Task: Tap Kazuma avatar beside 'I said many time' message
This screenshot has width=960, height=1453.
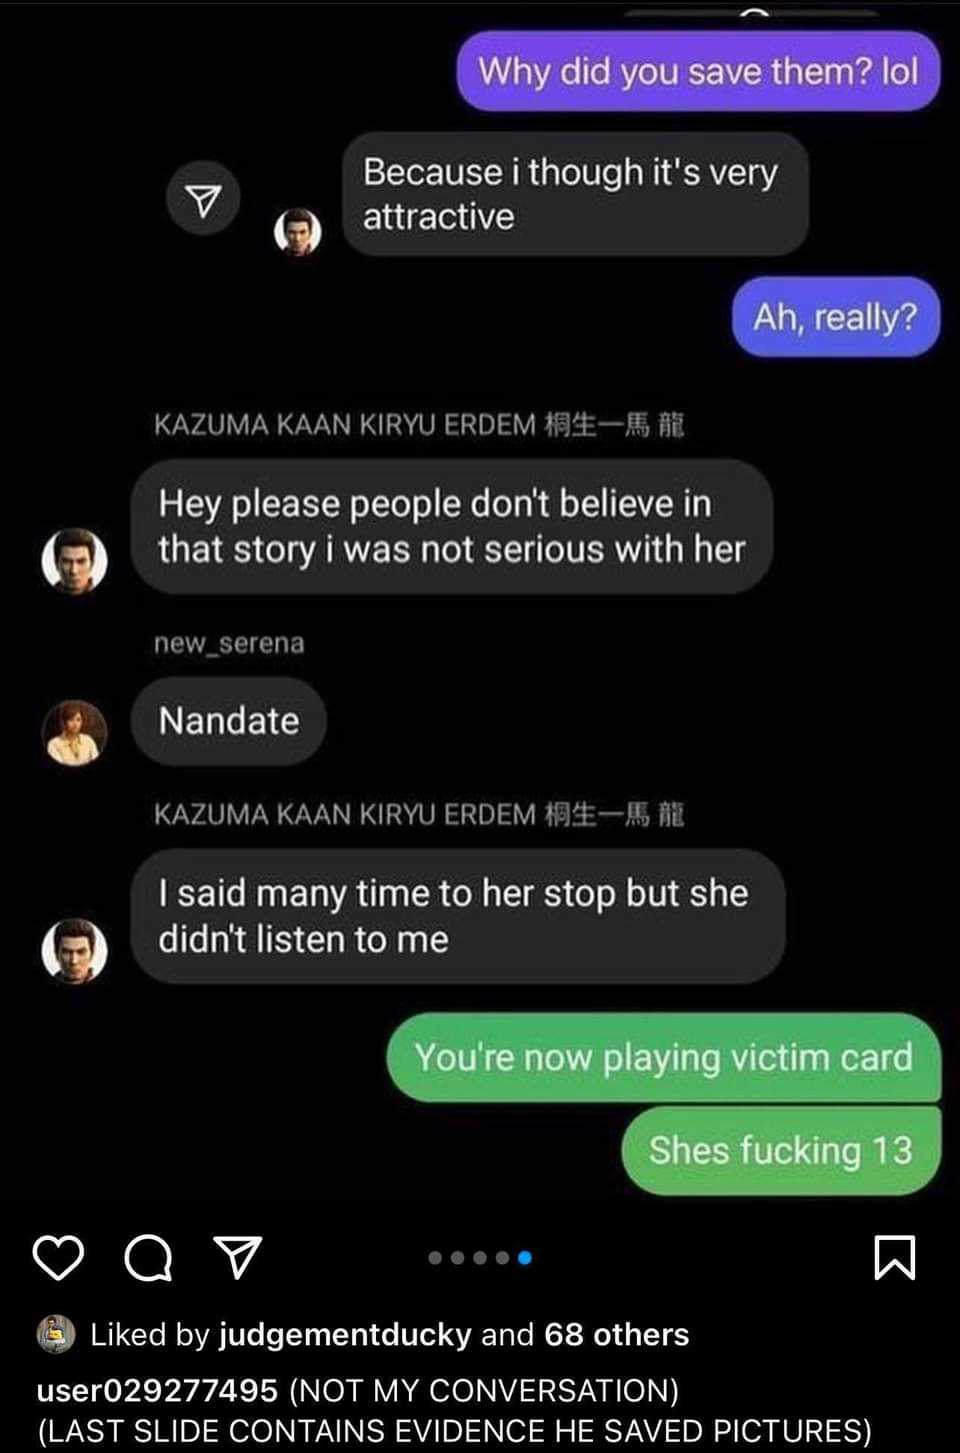Action: (x=75, y=950)
